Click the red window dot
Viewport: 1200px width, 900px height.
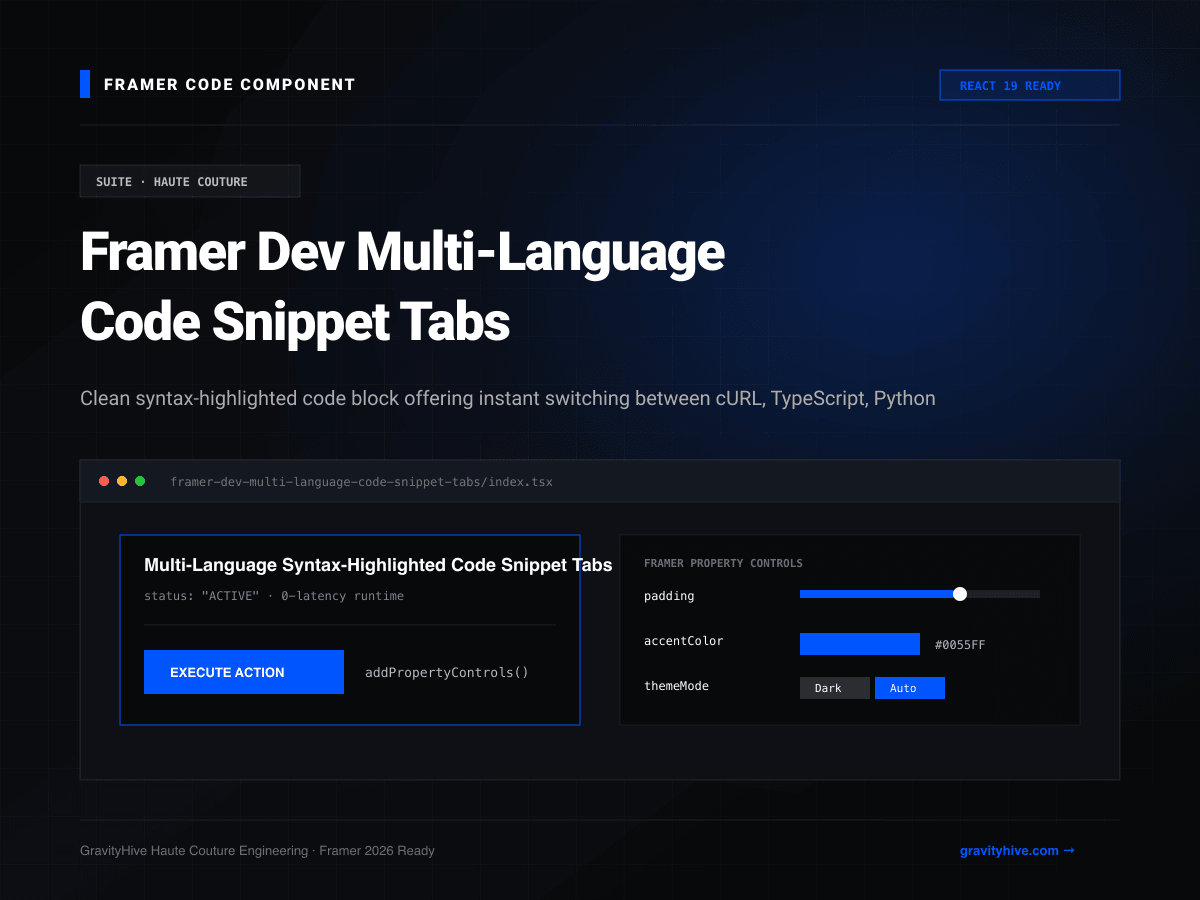[x=104, y=481]
